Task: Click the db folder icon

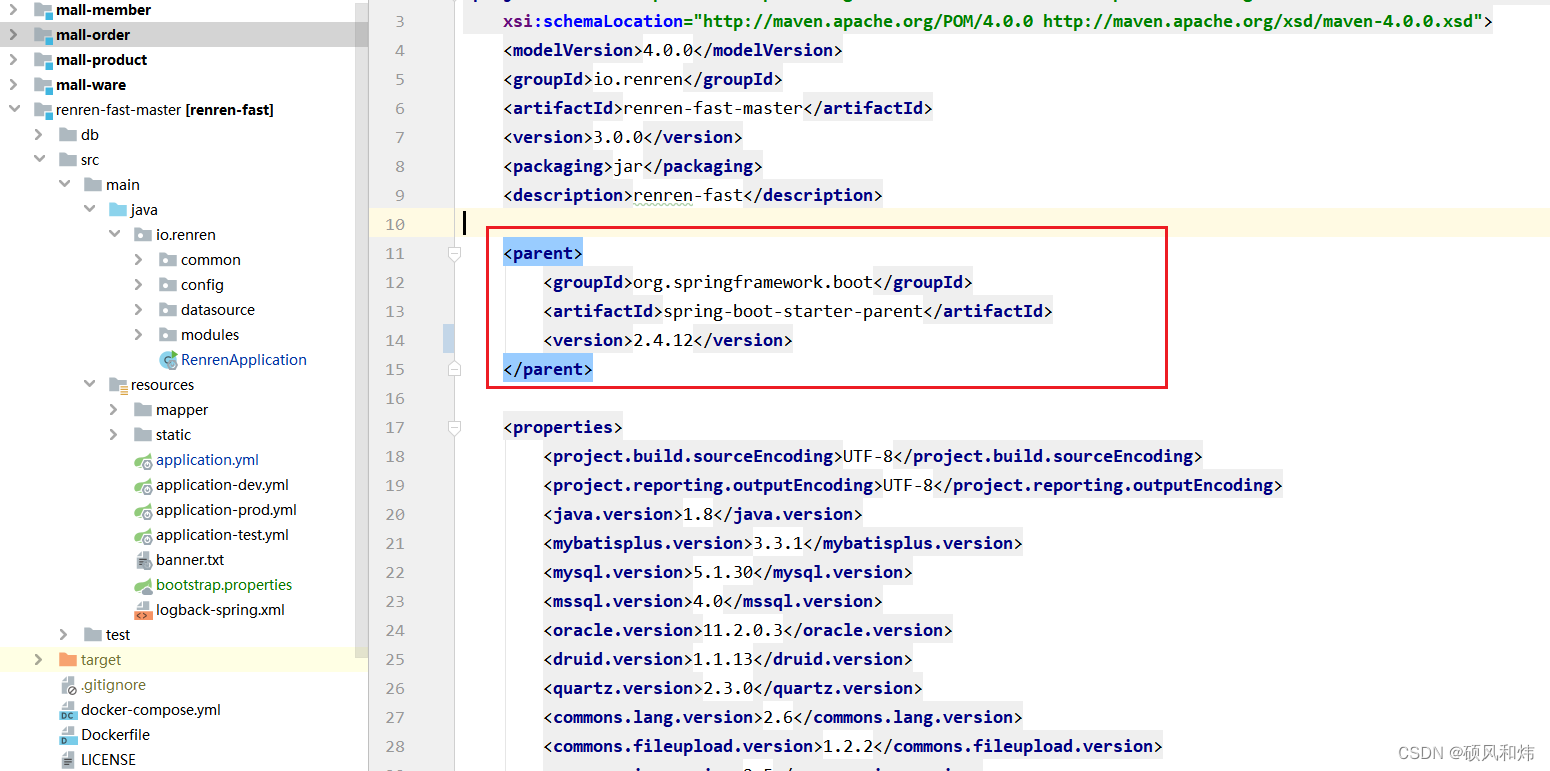Action: (x=68, y=135)
